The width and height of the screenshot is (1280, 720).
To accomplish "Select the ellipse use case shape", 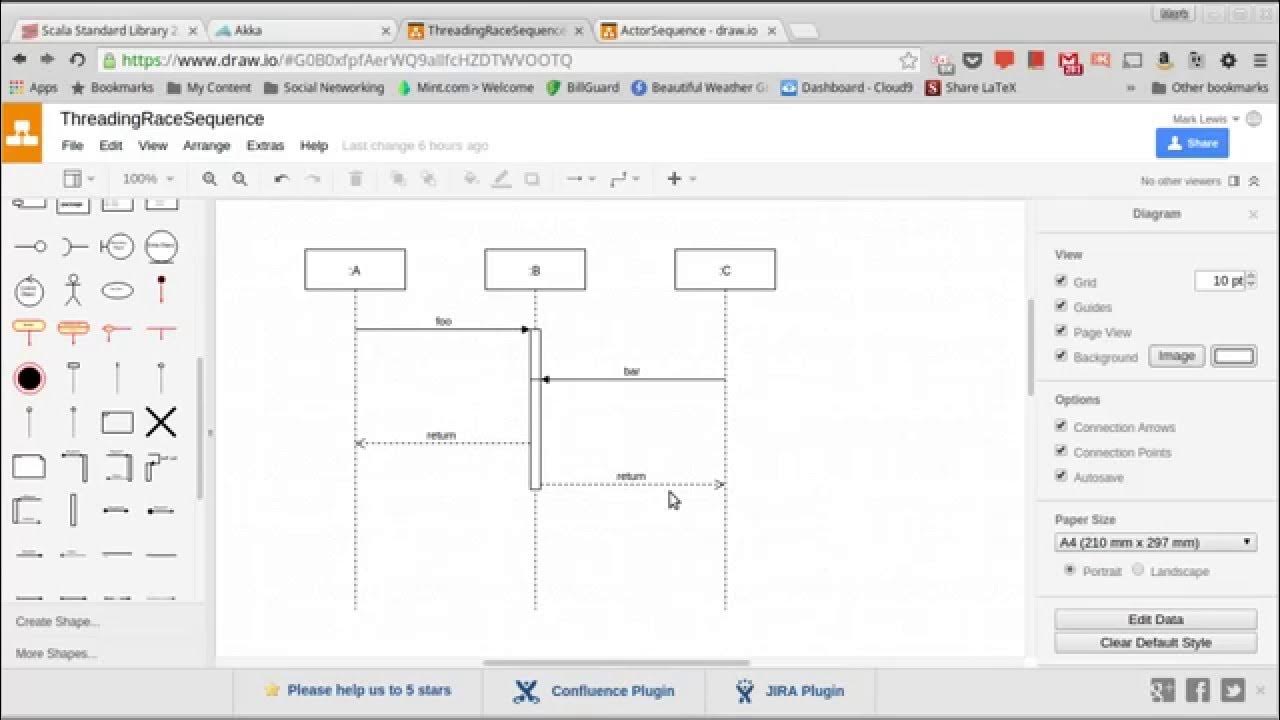I will 117,290.
